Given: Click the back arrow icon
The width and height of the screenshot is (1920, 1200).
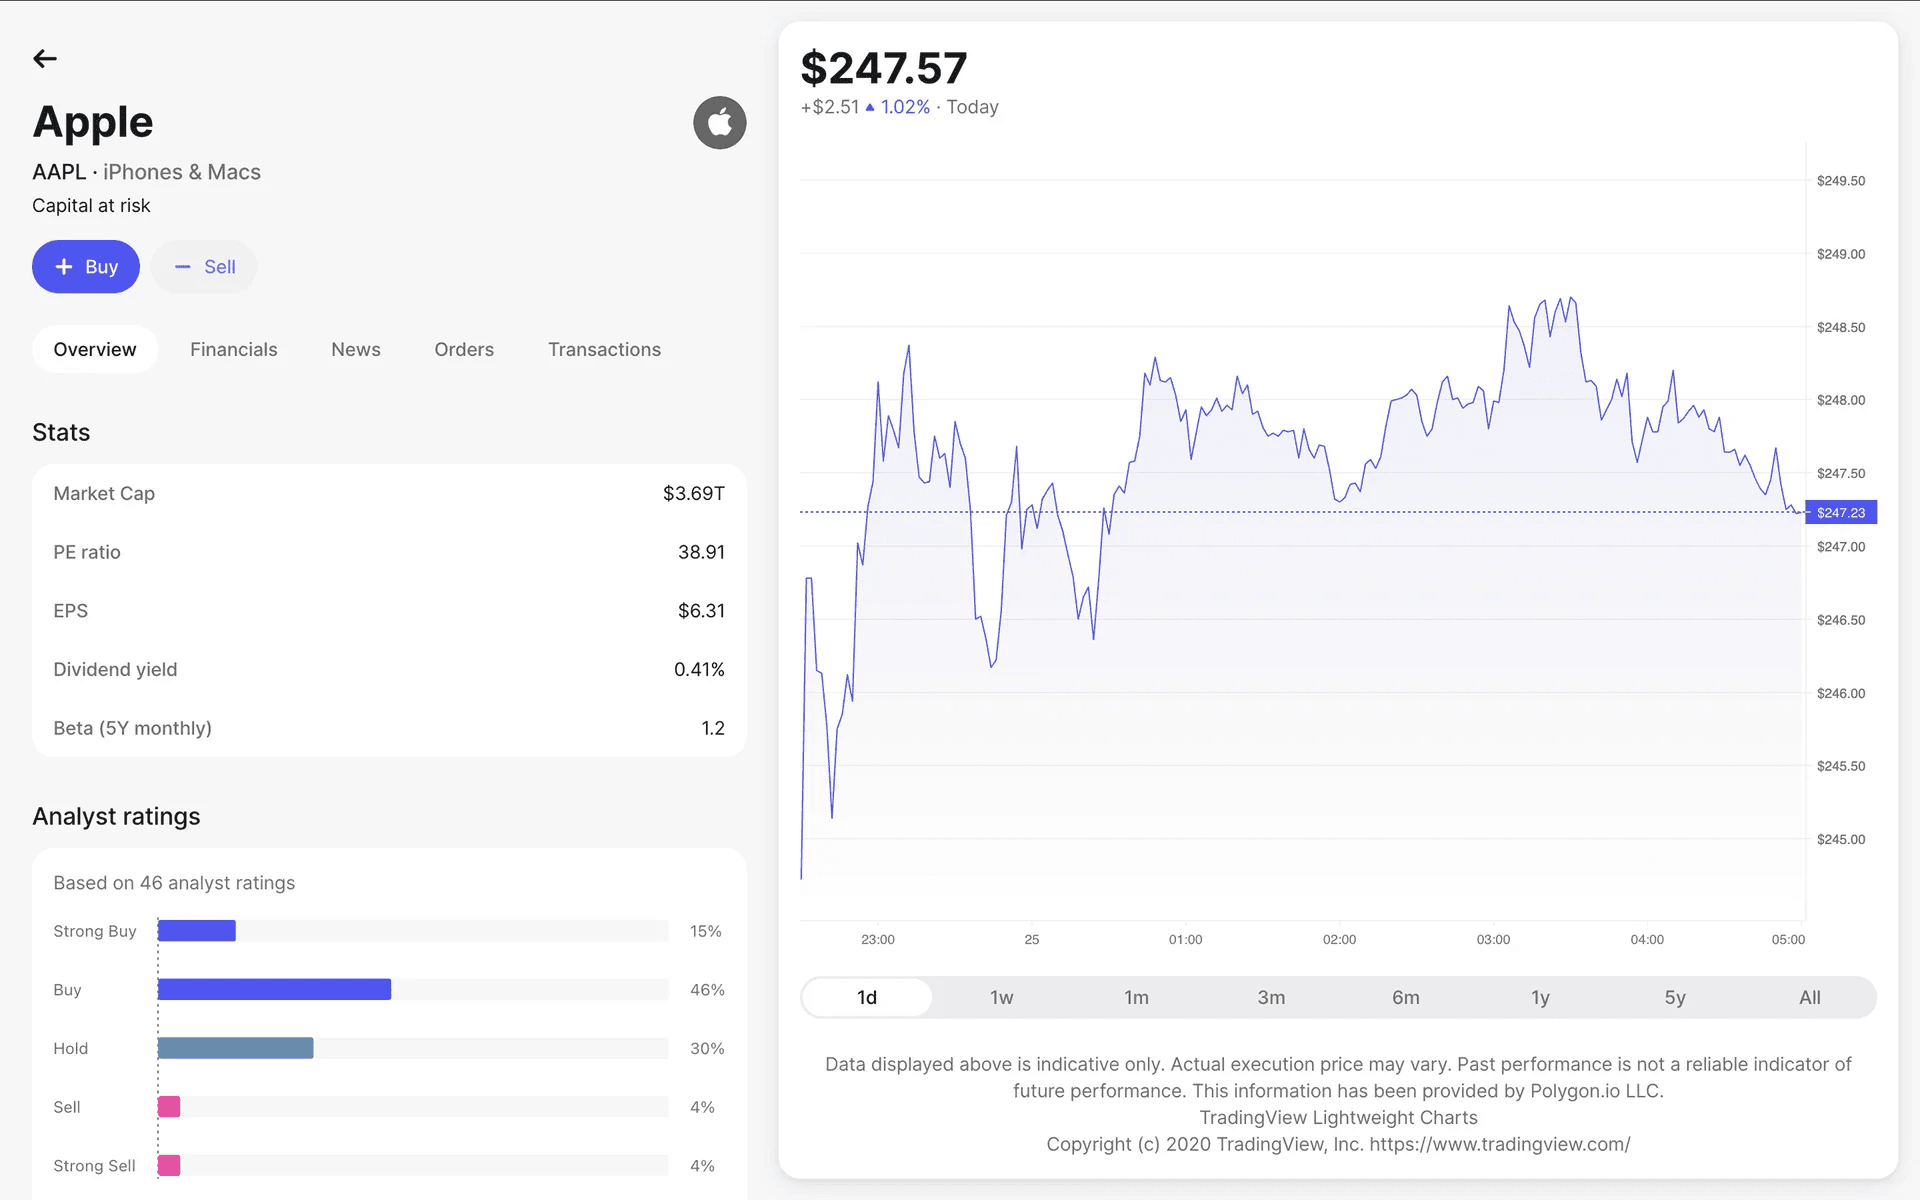Looking at the screenshot, I should point(45,59).
